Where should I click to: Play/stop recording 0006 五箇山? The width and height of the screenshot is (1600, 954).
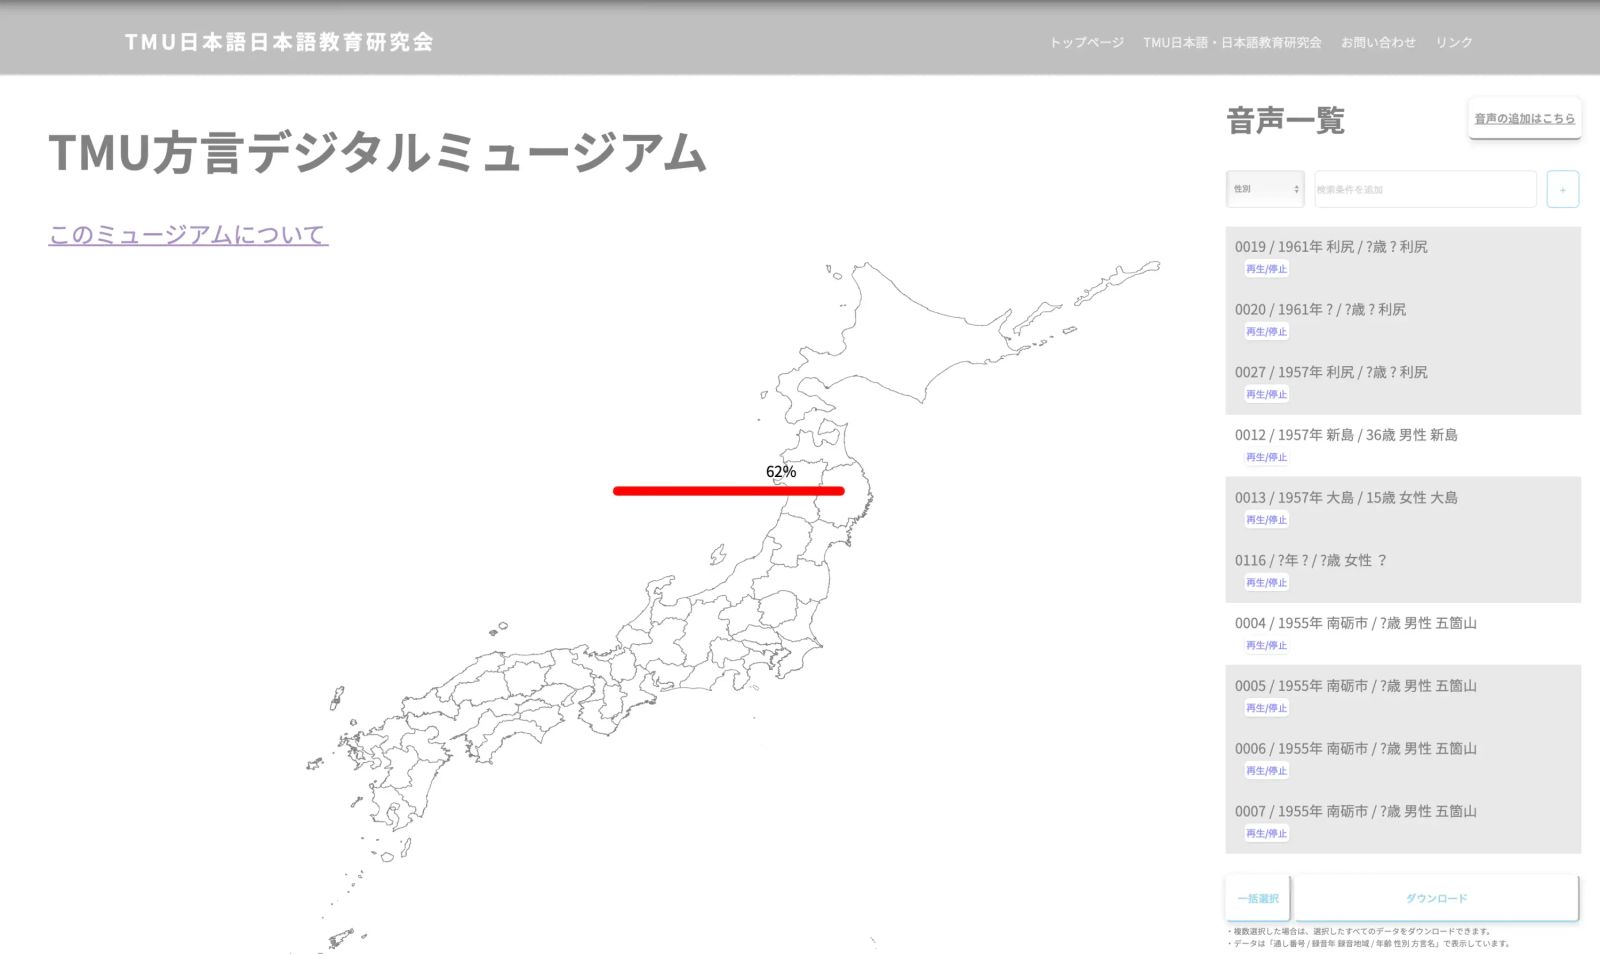[x=1266, y=771]
